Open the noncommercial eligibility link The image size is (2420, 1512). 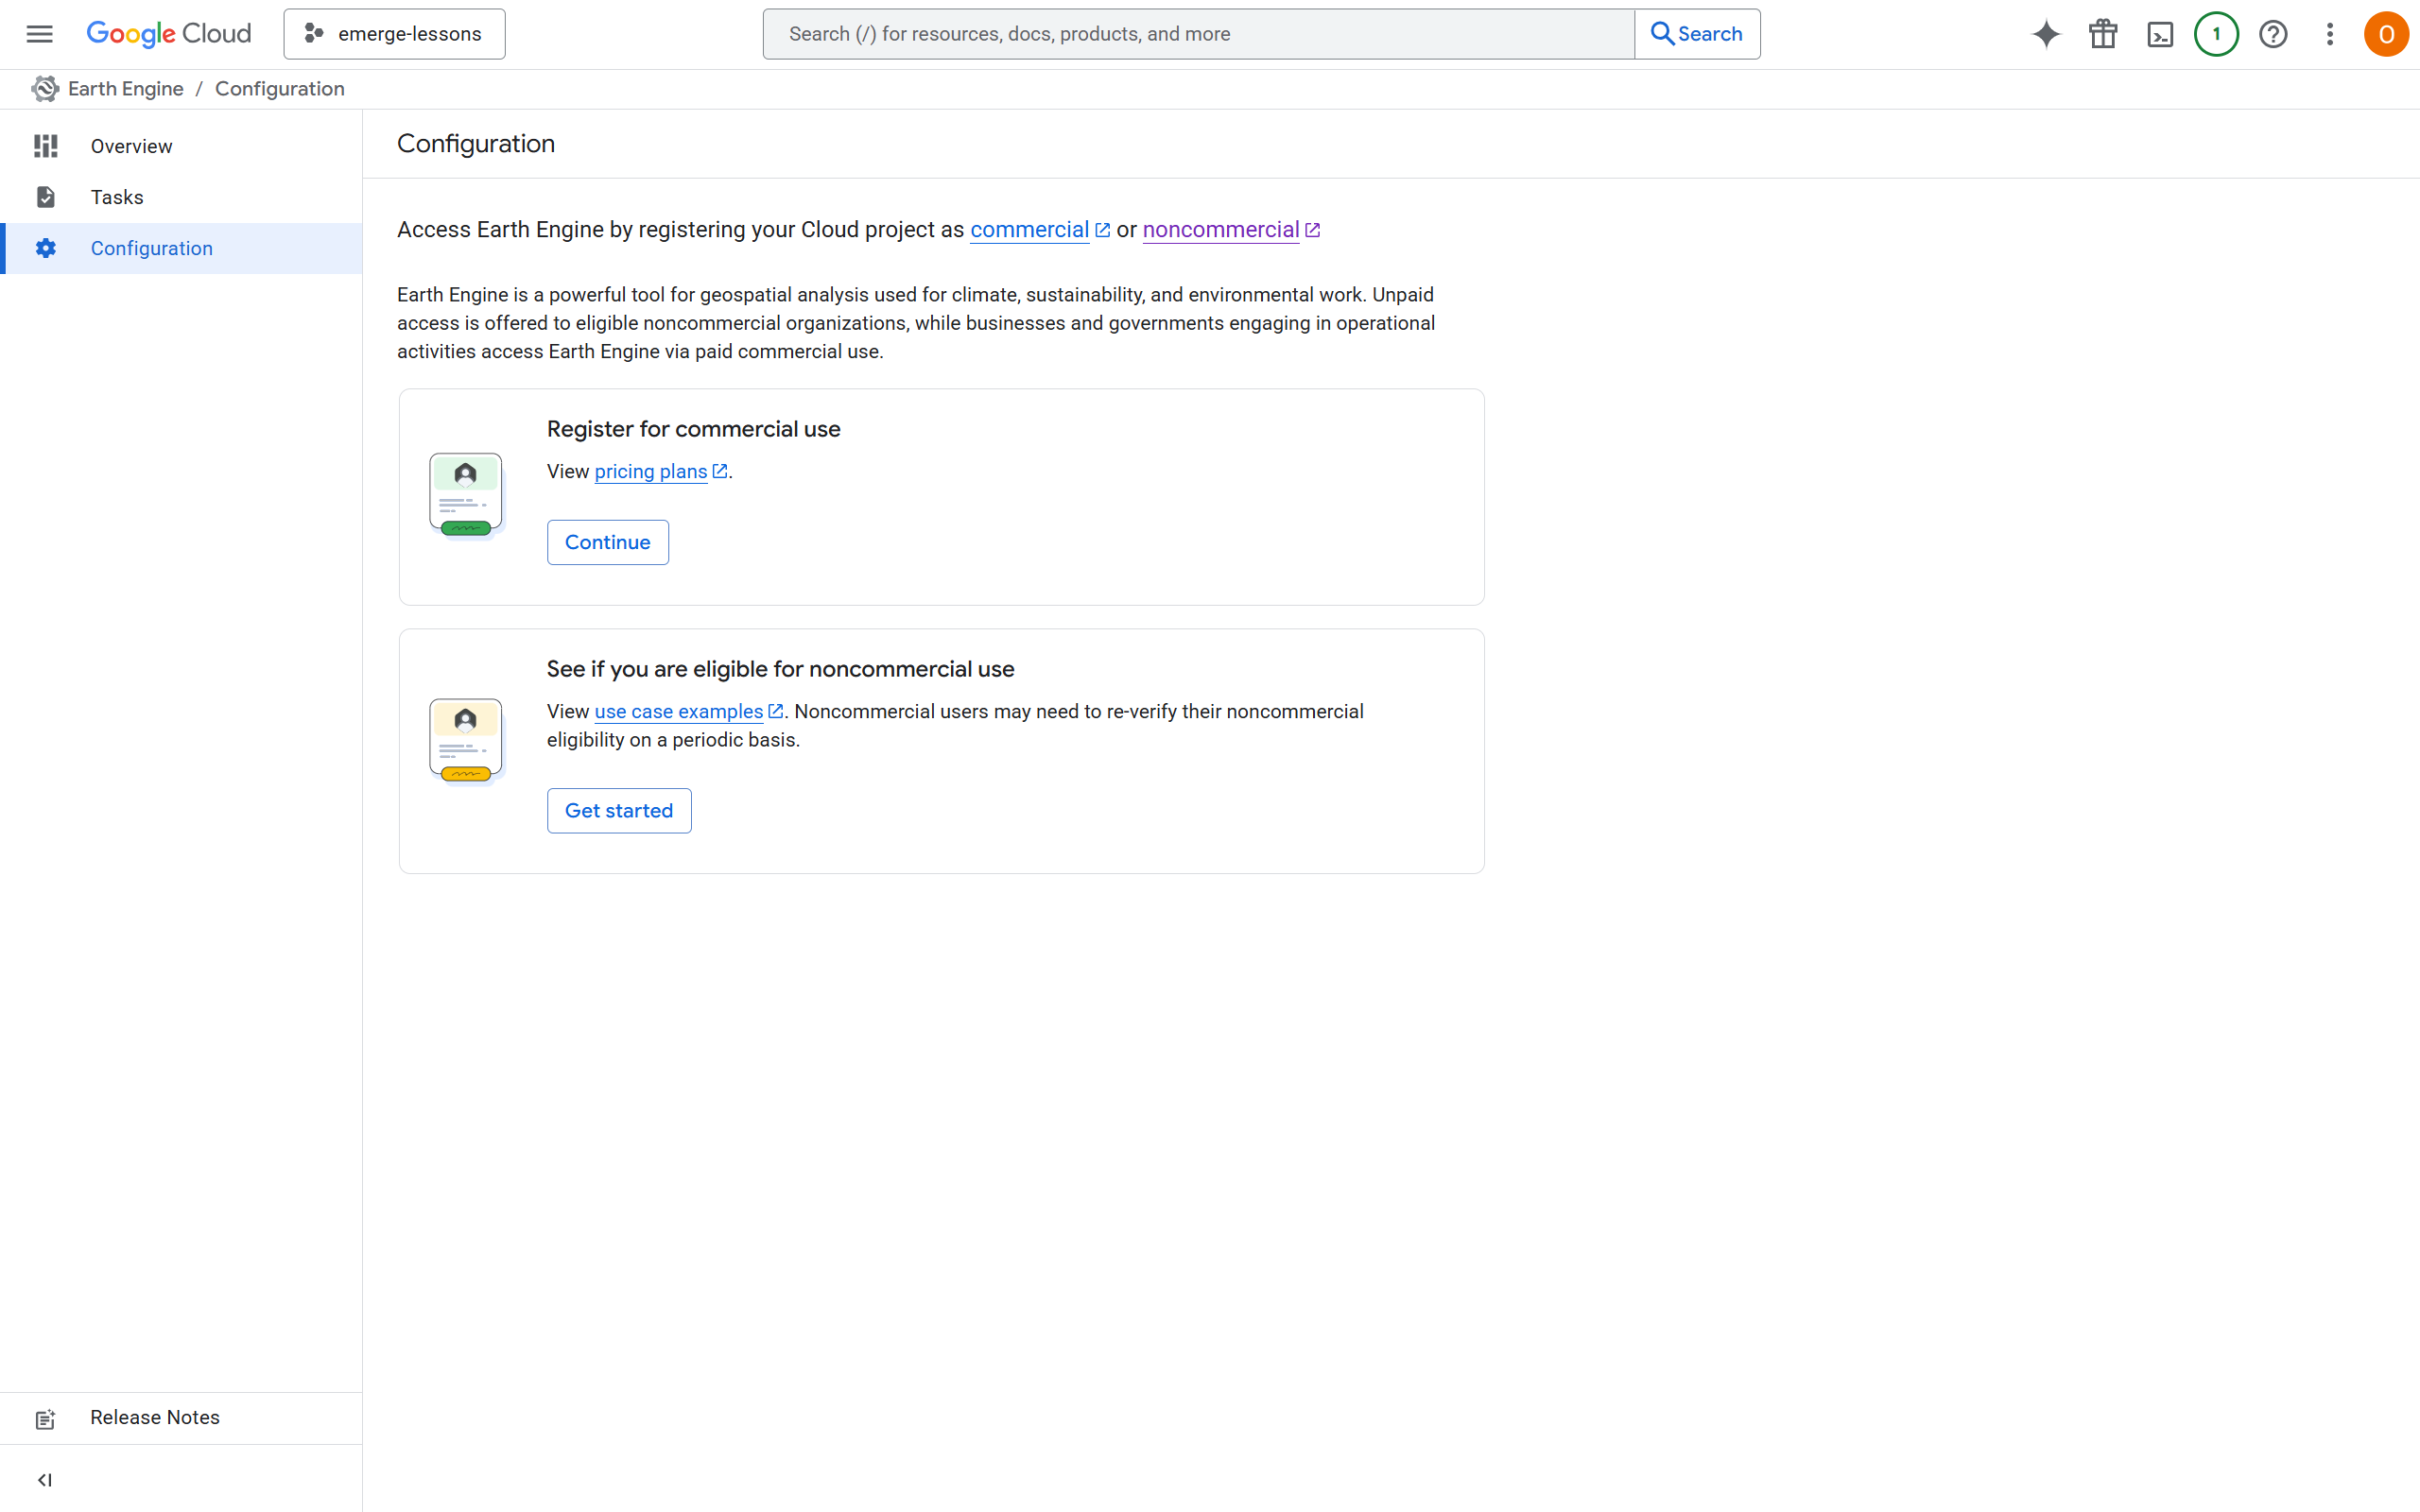1221,229
